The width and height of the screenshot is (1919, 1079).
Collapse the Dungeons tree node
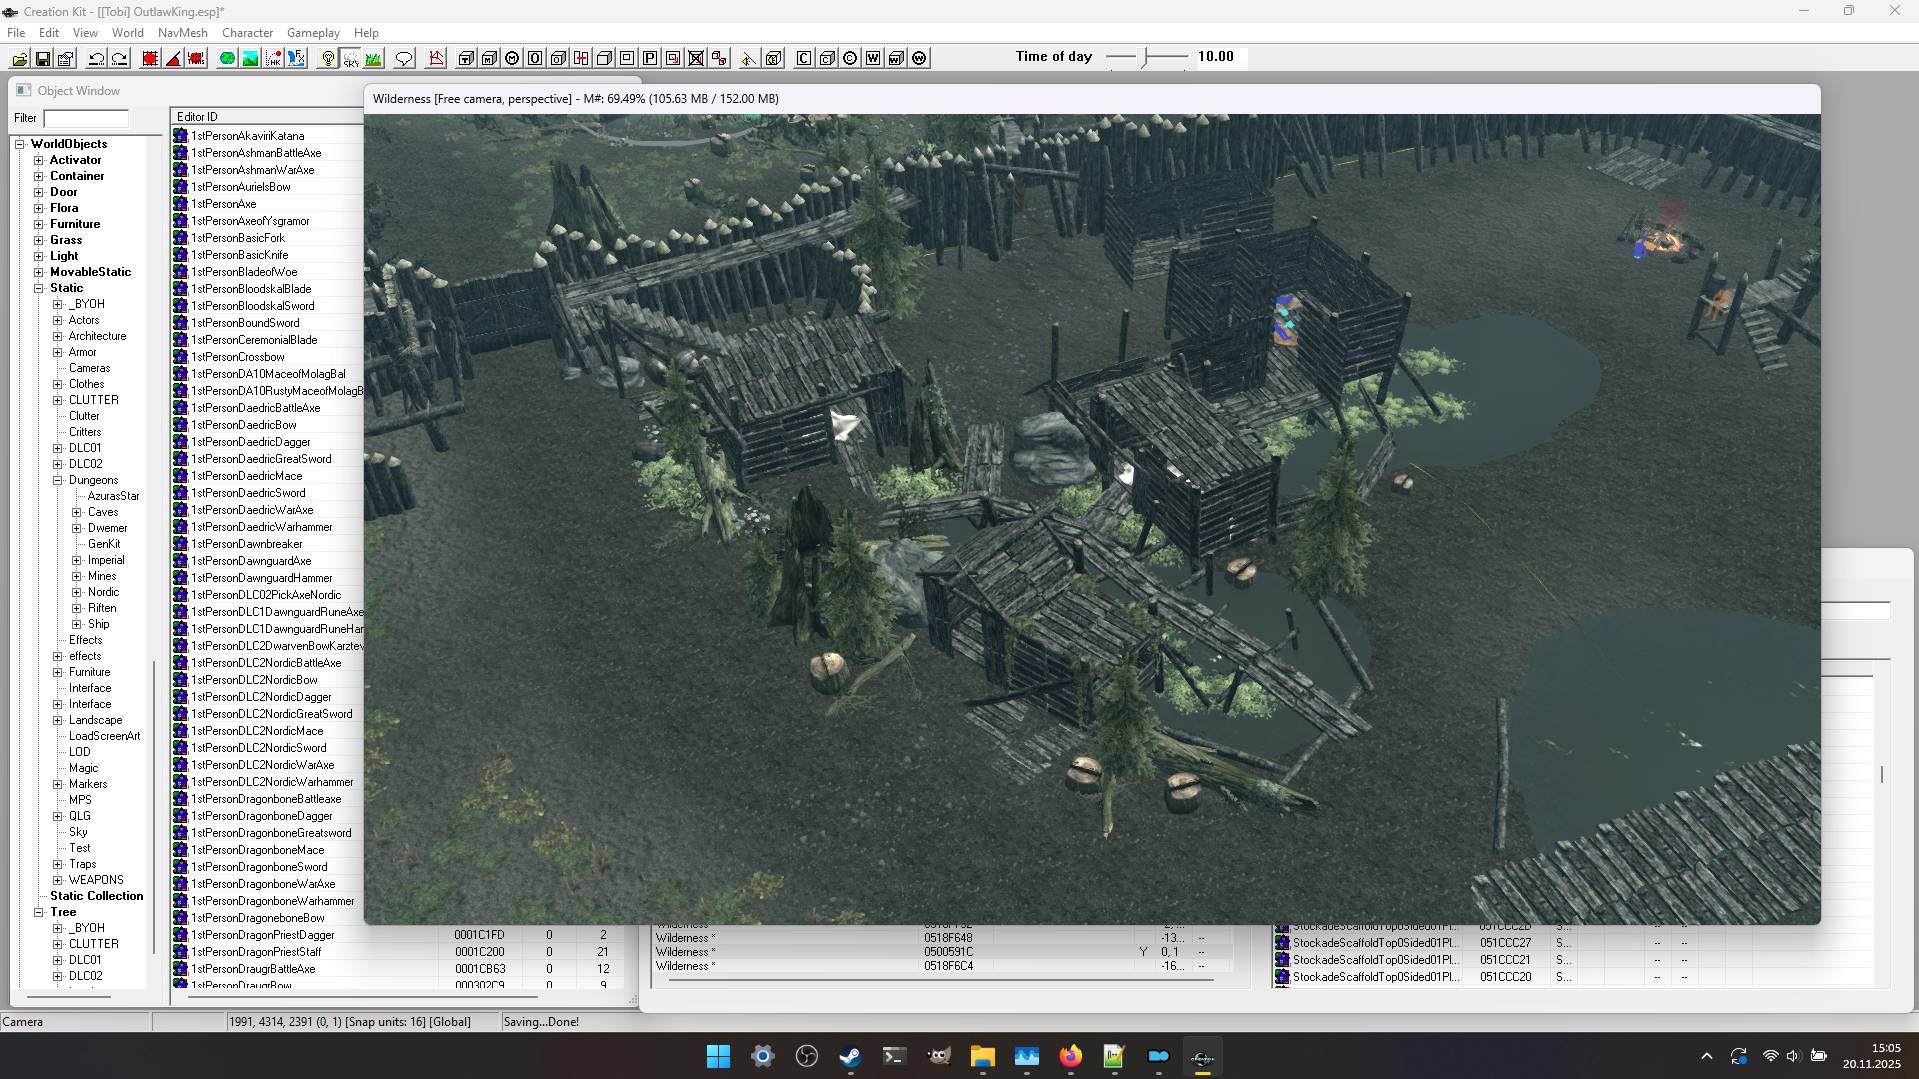58,480
